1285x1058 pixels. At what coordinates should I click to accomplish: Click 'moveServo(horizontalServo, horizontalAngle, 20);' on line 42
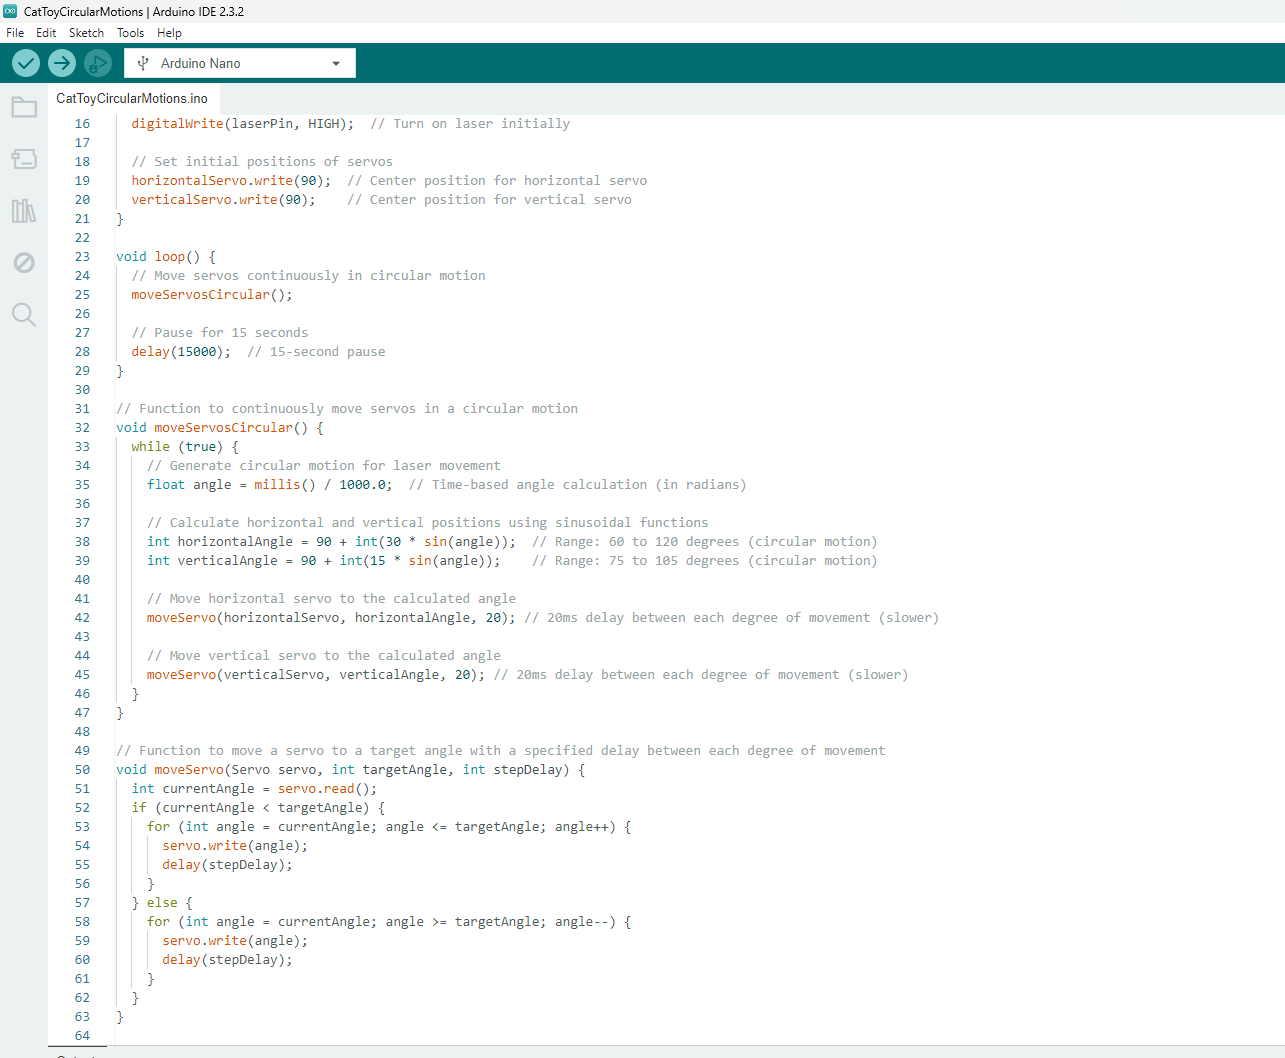tap(331, 618)
